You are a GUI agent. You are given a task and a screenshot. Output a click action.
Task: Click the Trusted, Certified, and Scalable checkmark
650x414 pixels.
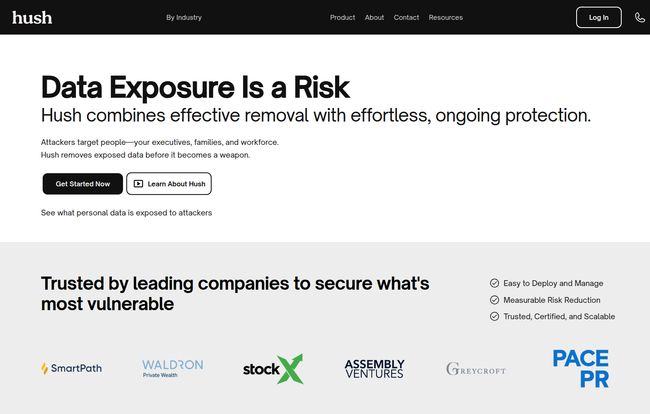494,316
